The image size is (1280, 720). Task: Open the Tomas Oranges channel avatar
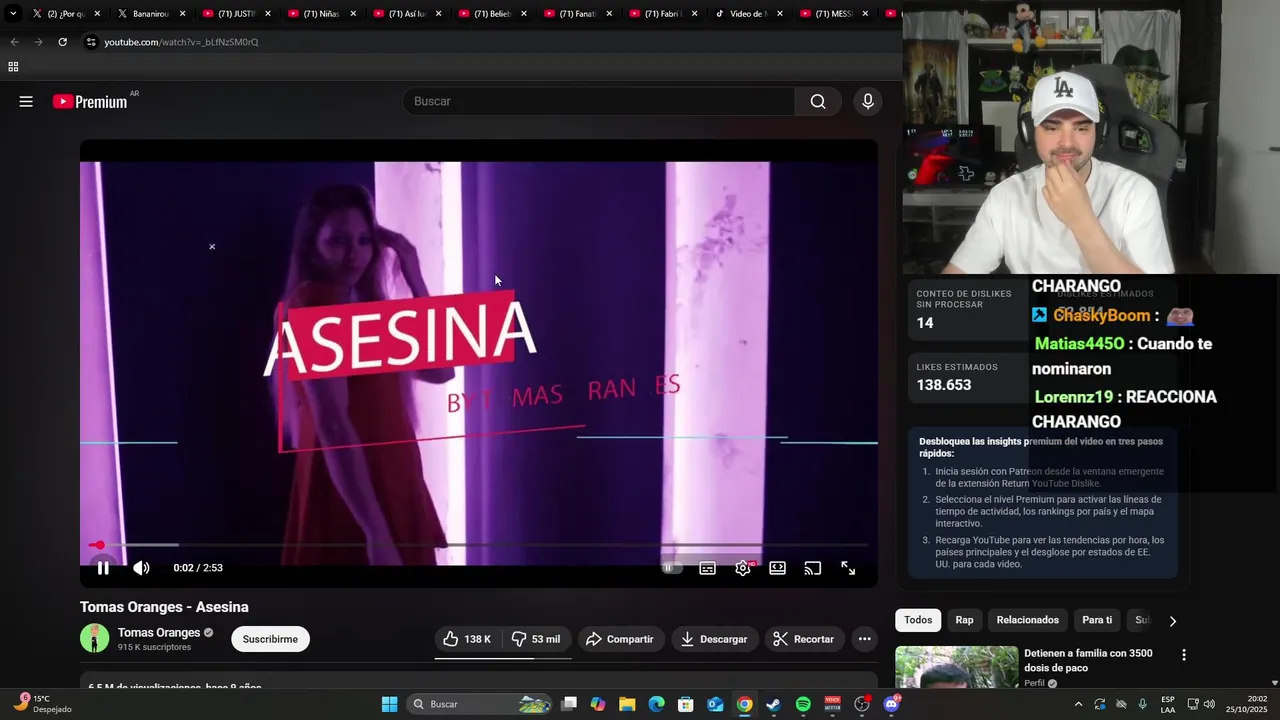pyautogui.click(x=95, y=638)
